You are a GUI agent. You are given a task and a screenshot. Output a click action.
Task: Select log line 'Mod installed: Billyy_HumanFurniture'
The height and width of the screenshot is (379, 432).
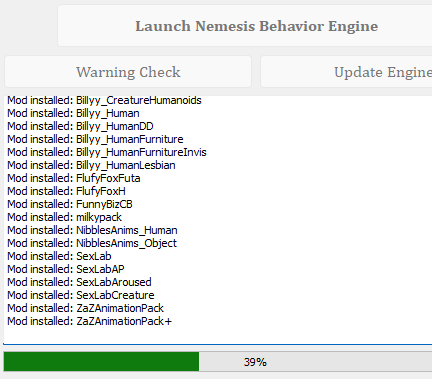click(x=95, y=139)
